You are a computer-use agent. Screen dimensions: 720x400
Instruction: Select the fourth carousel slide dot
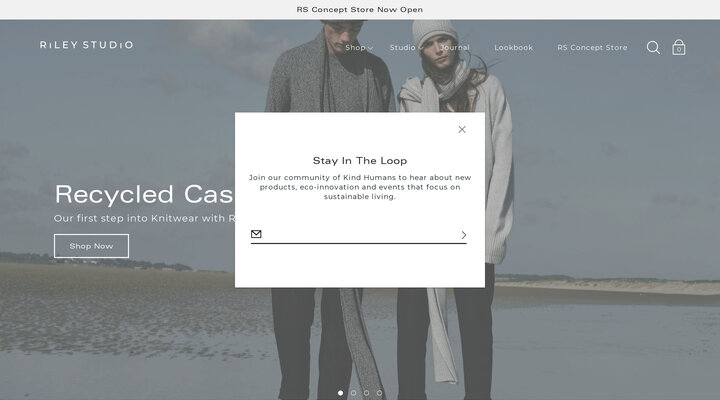click(379, 393)
